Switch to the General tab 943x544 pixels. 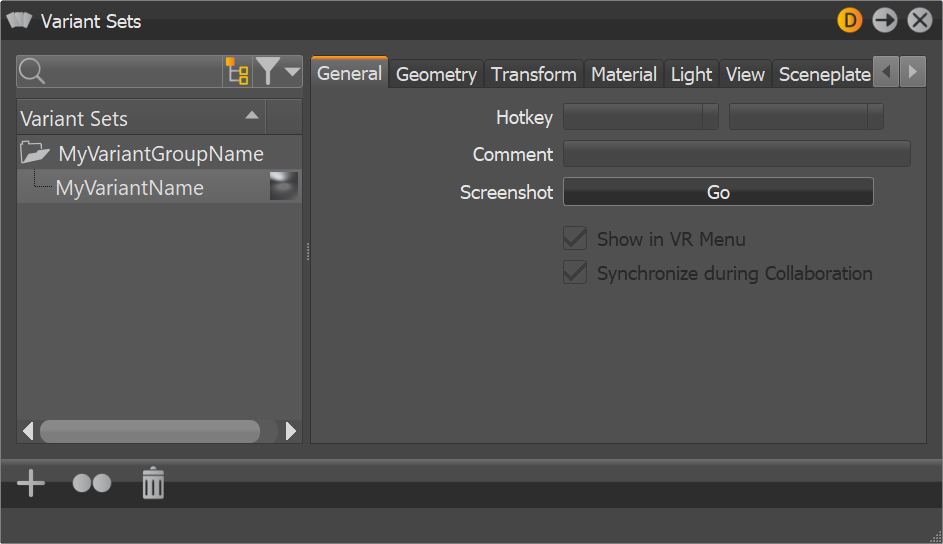pyautogui.click(x=349, y=73)
